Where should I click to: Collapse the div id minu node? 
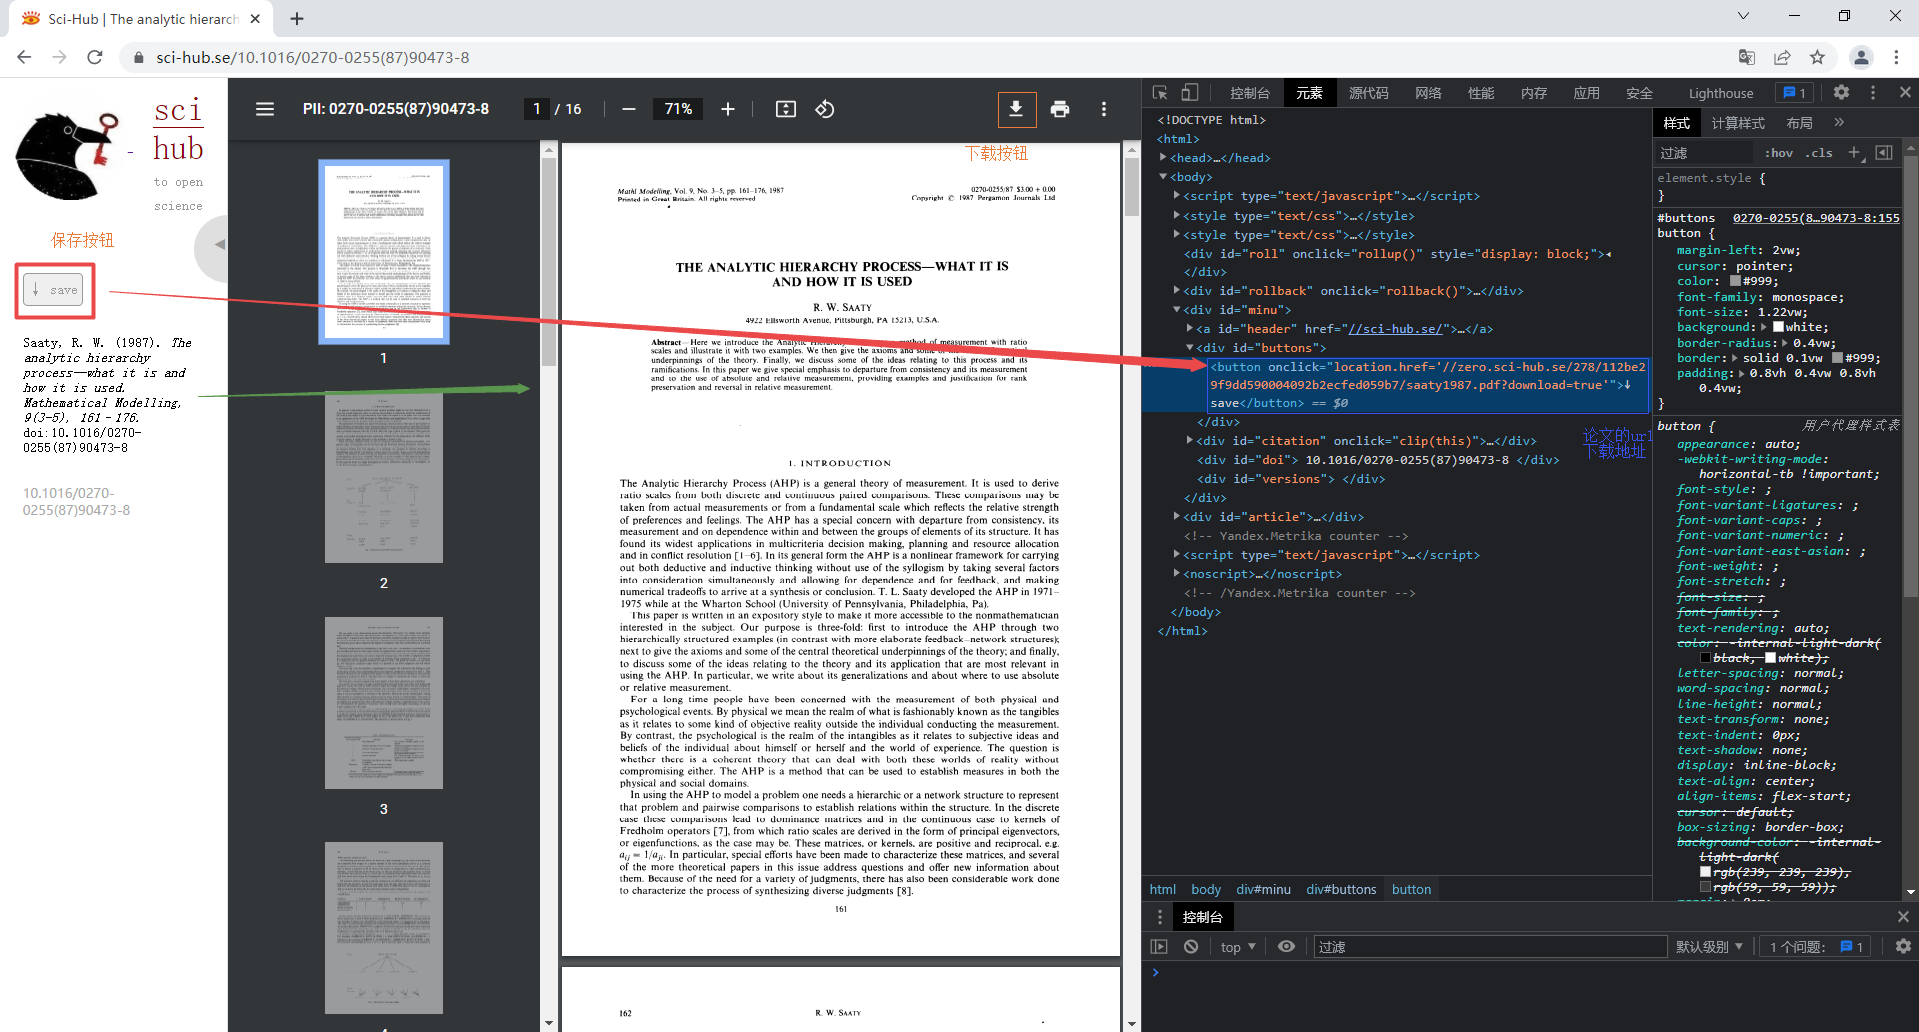(x=1176, y=309)
